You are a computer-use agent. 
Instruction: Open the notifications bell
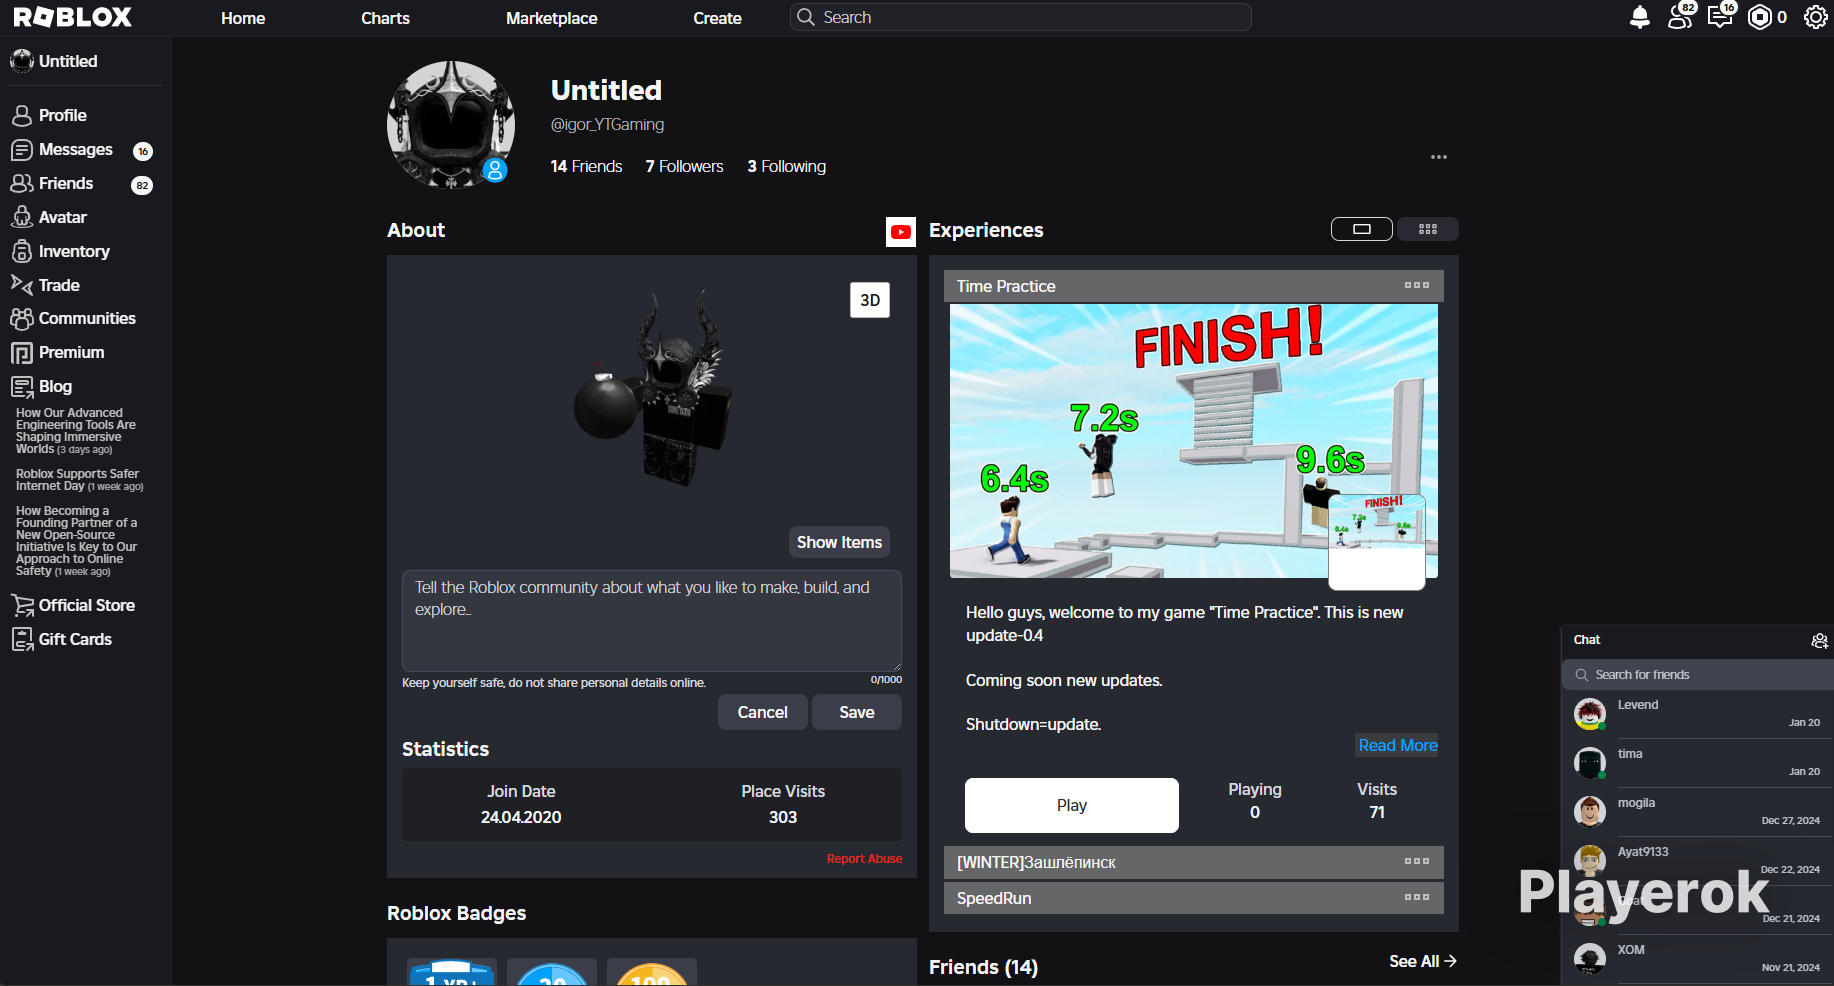[x=1640, y=17]
